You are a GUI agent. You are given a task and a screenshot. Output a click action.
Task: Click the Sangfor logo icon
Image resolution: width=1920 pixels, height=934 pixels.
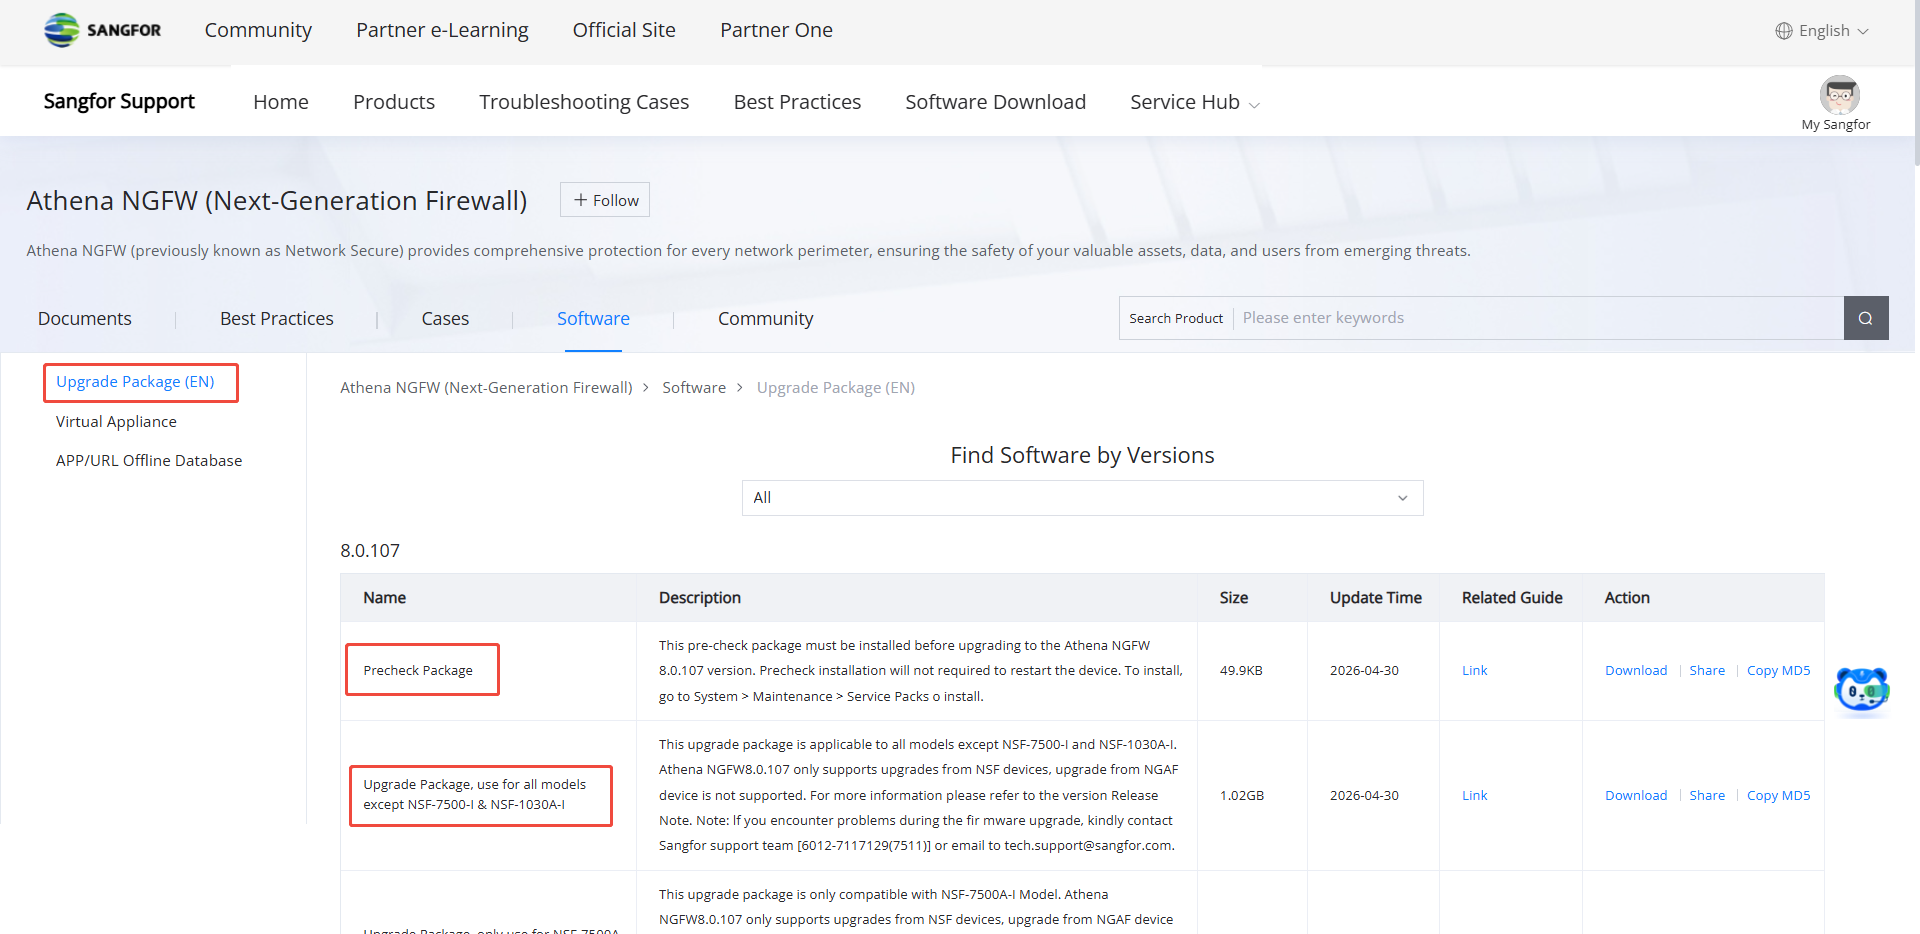click(x=62, y=30)
